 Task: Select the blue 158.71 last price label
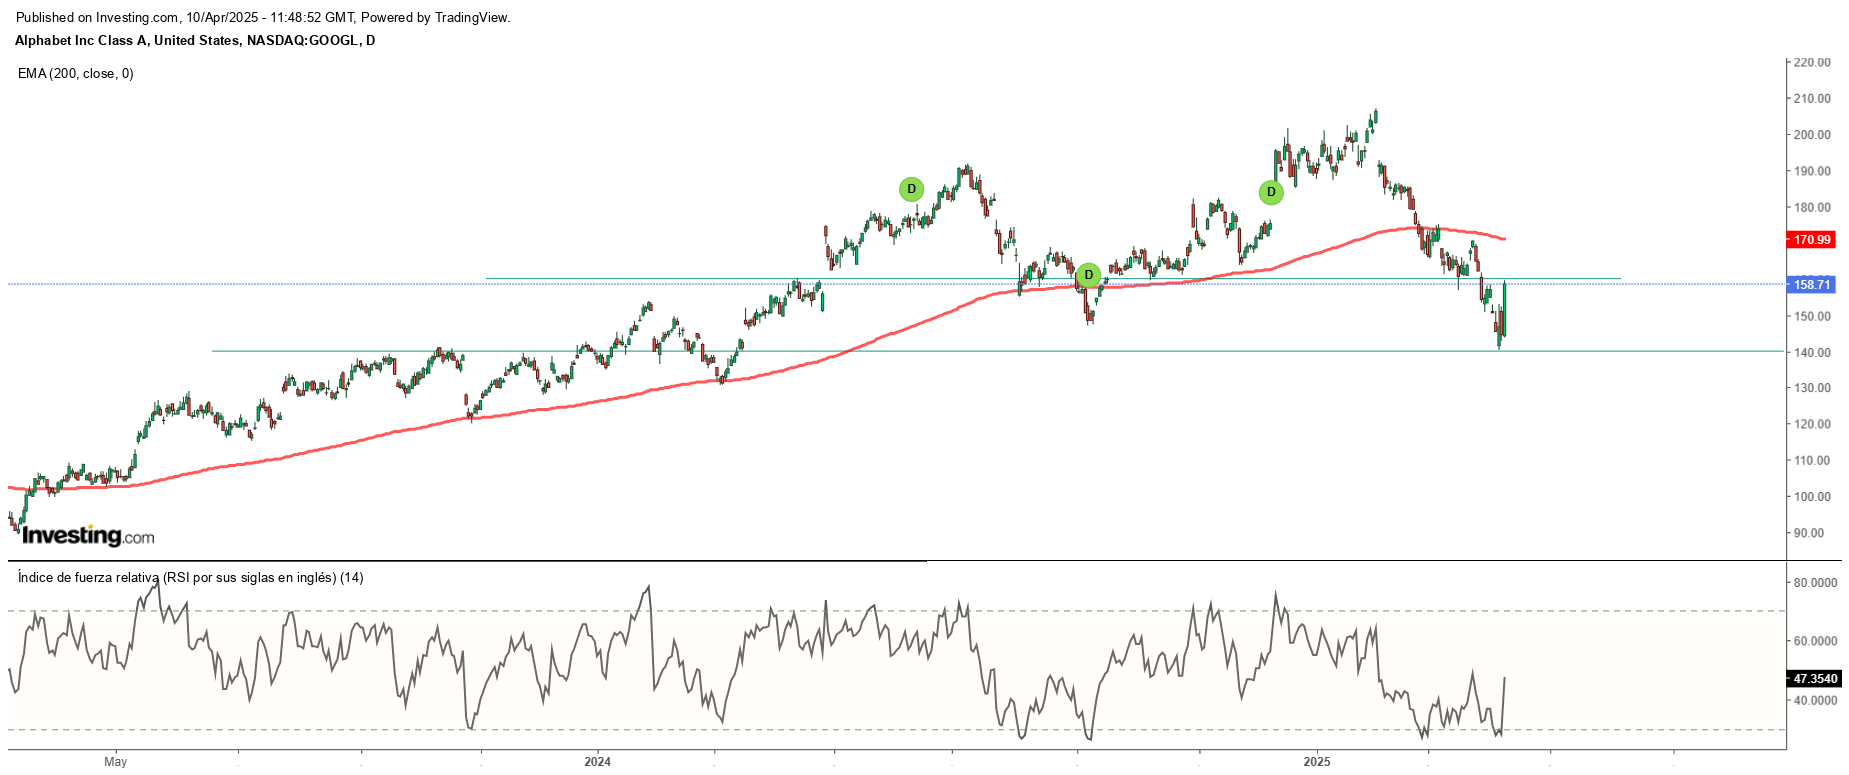1811,285
